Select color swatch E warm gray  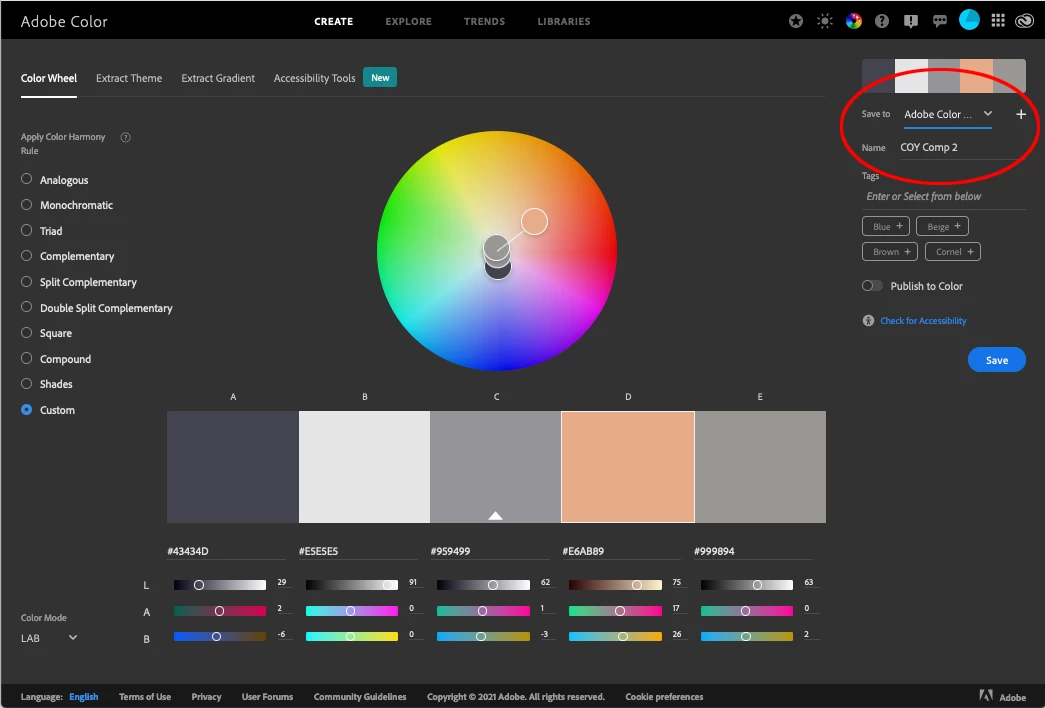tap(760, 467)
